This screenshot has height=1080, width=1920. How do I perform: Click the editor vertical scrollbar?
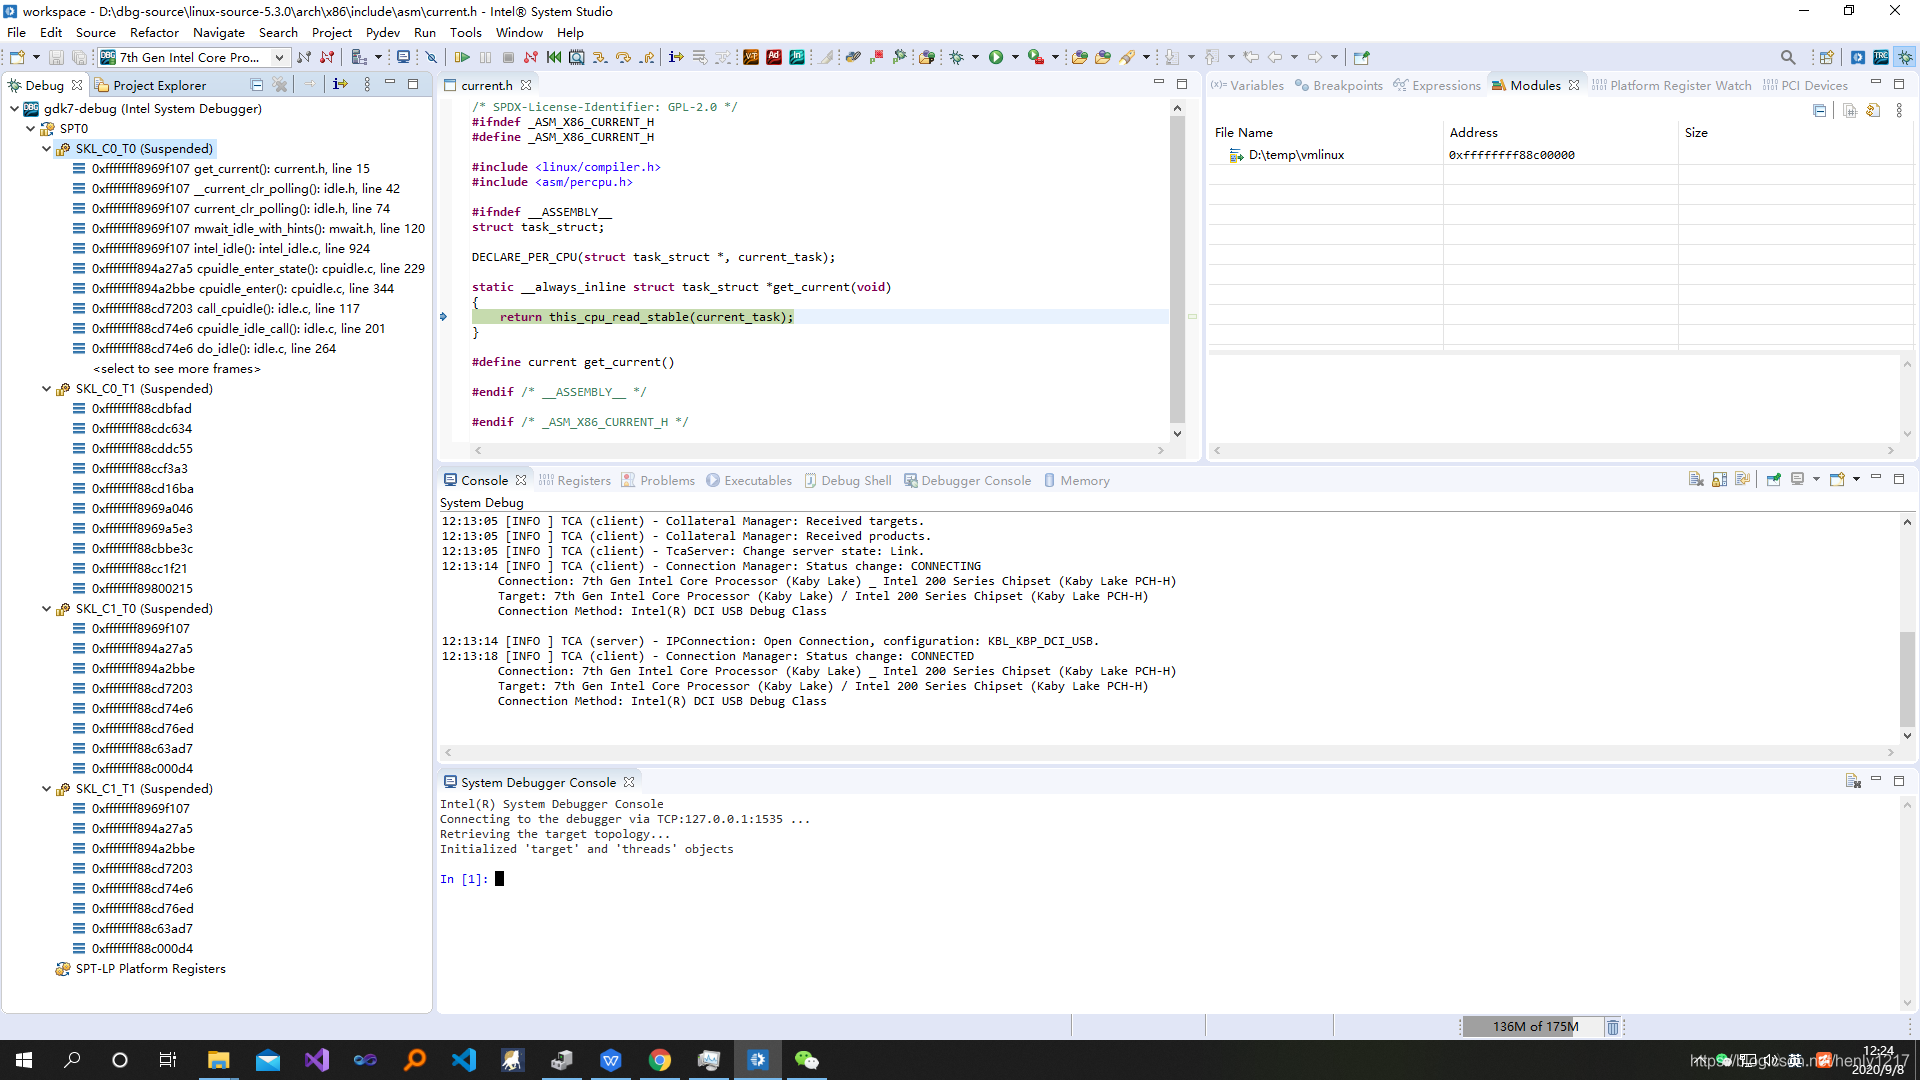[x=1177, y=270]
